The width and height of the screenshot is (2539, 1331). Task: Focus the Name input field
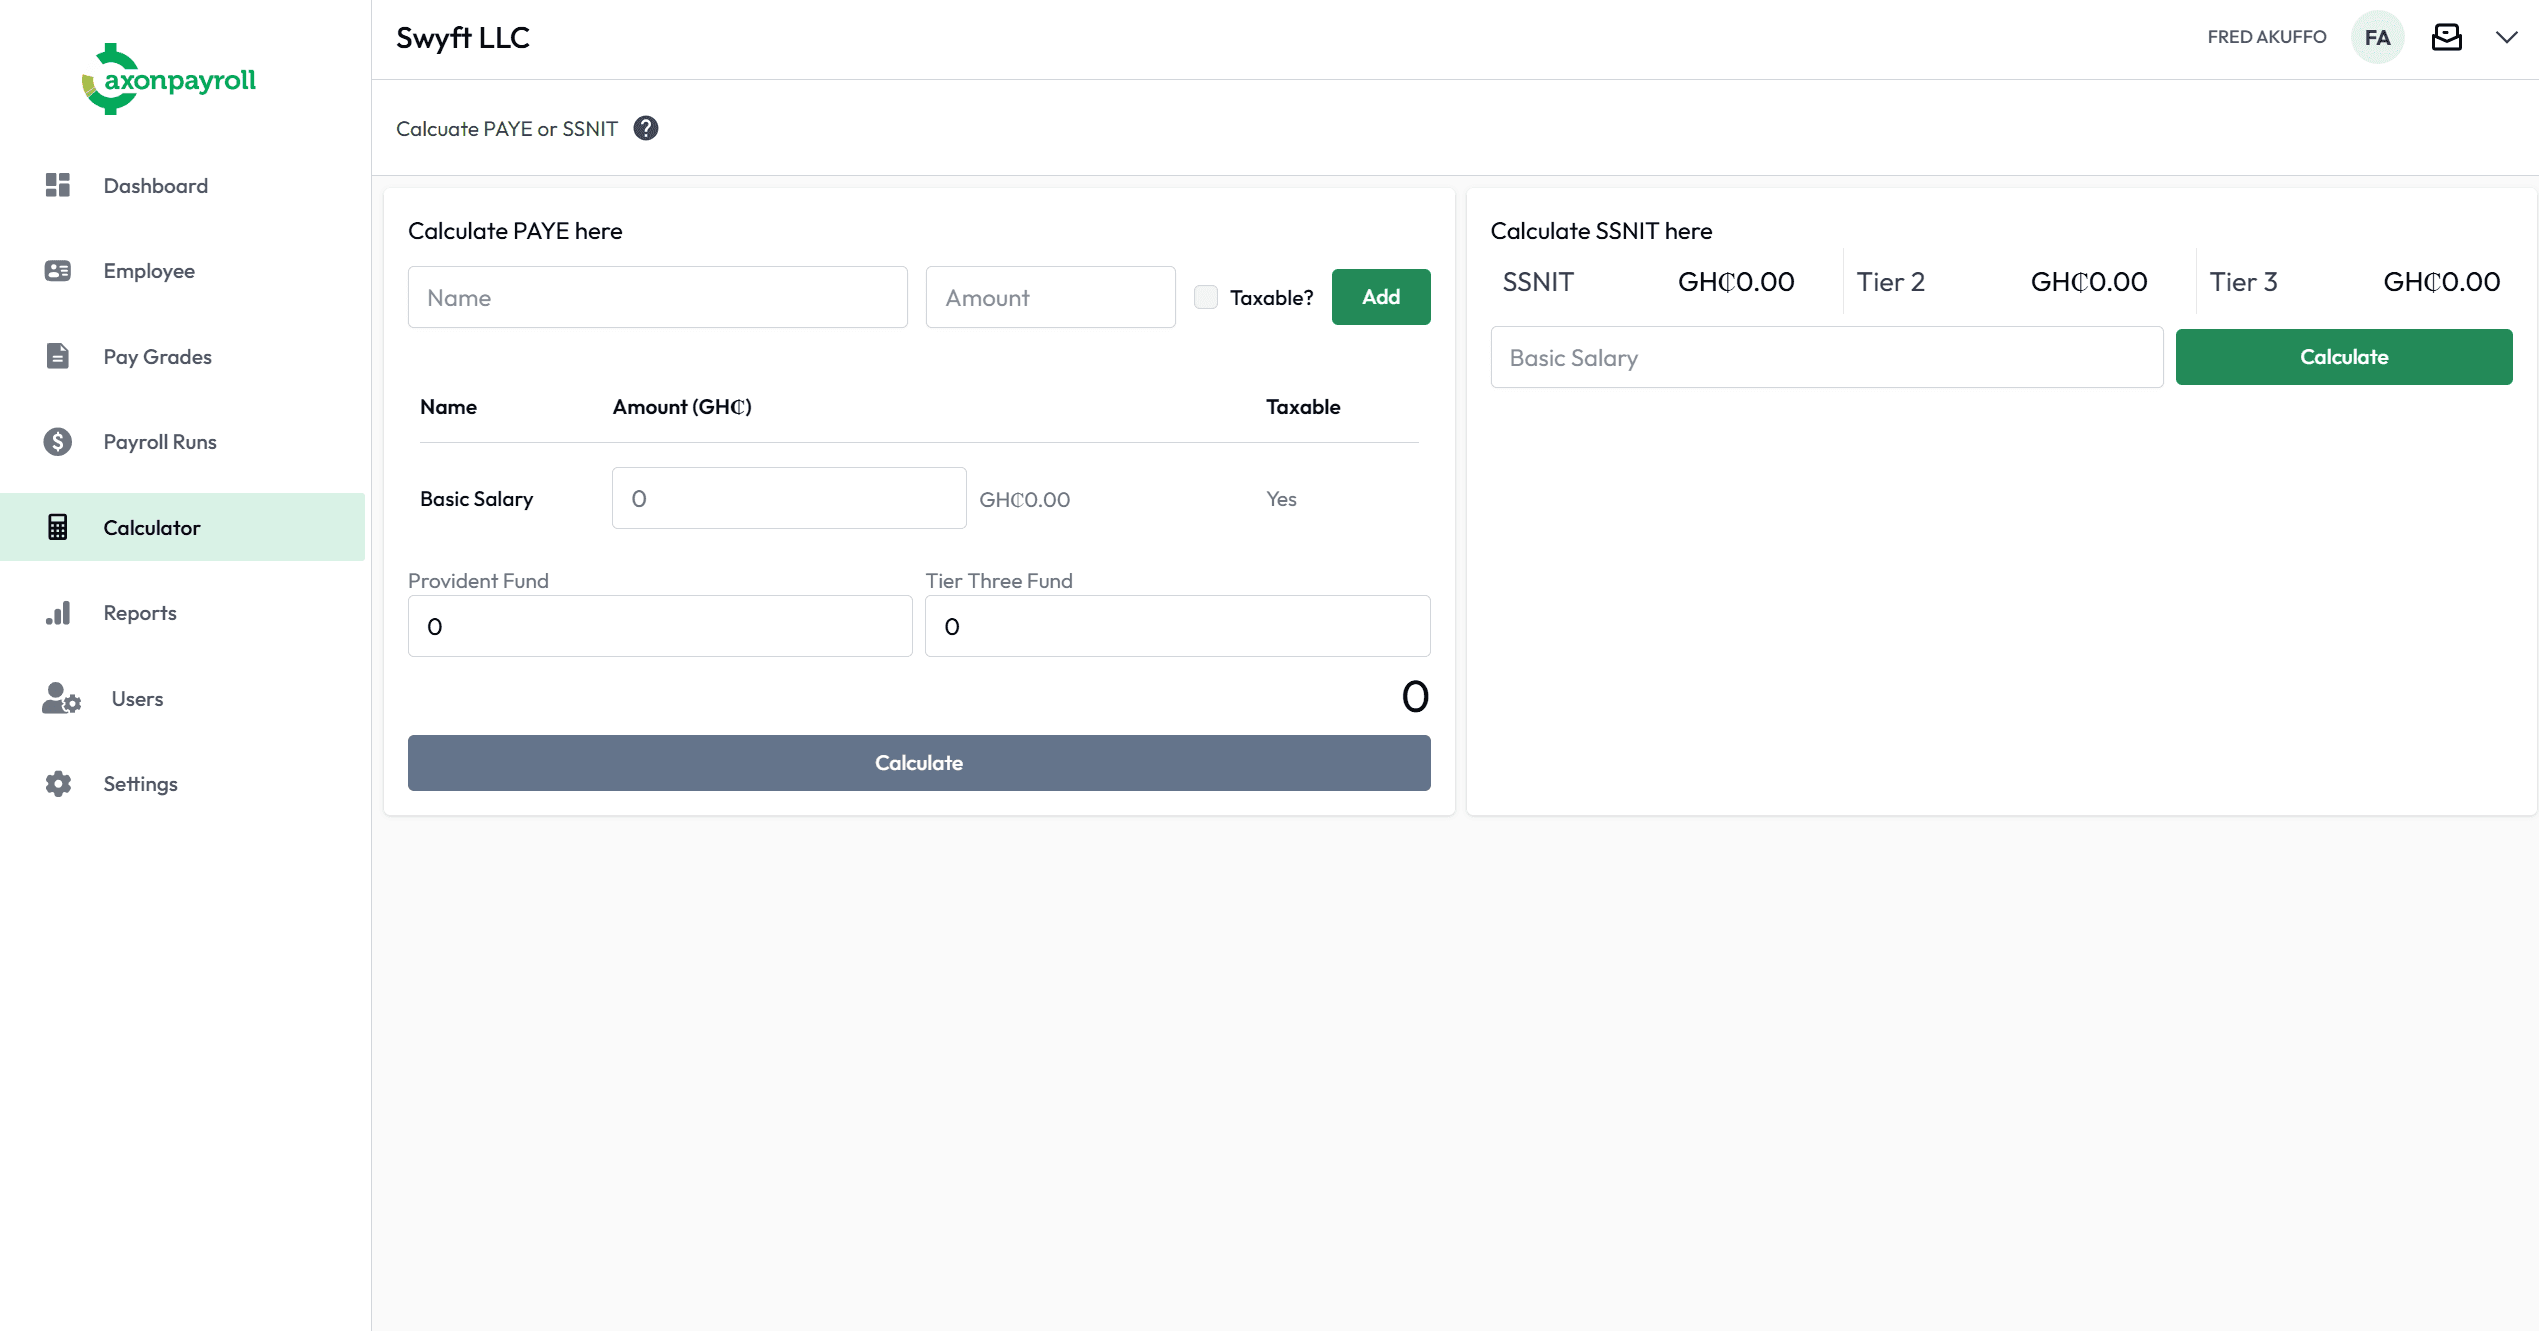[x=658, y=297]
